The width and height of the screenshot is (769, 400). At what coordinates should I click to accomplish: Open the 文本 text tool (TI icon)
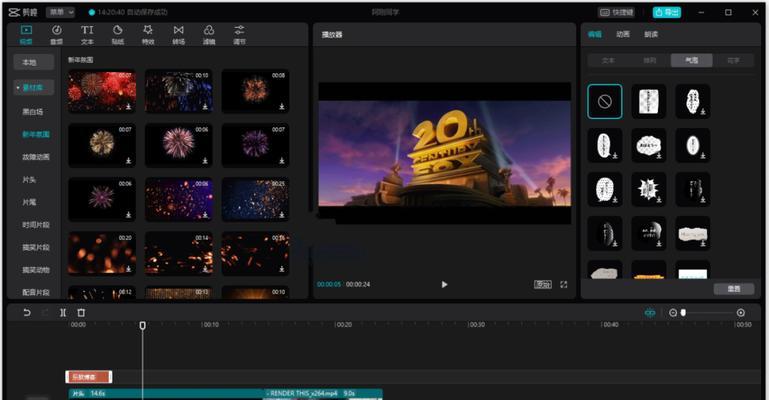(x=87, y=34)
